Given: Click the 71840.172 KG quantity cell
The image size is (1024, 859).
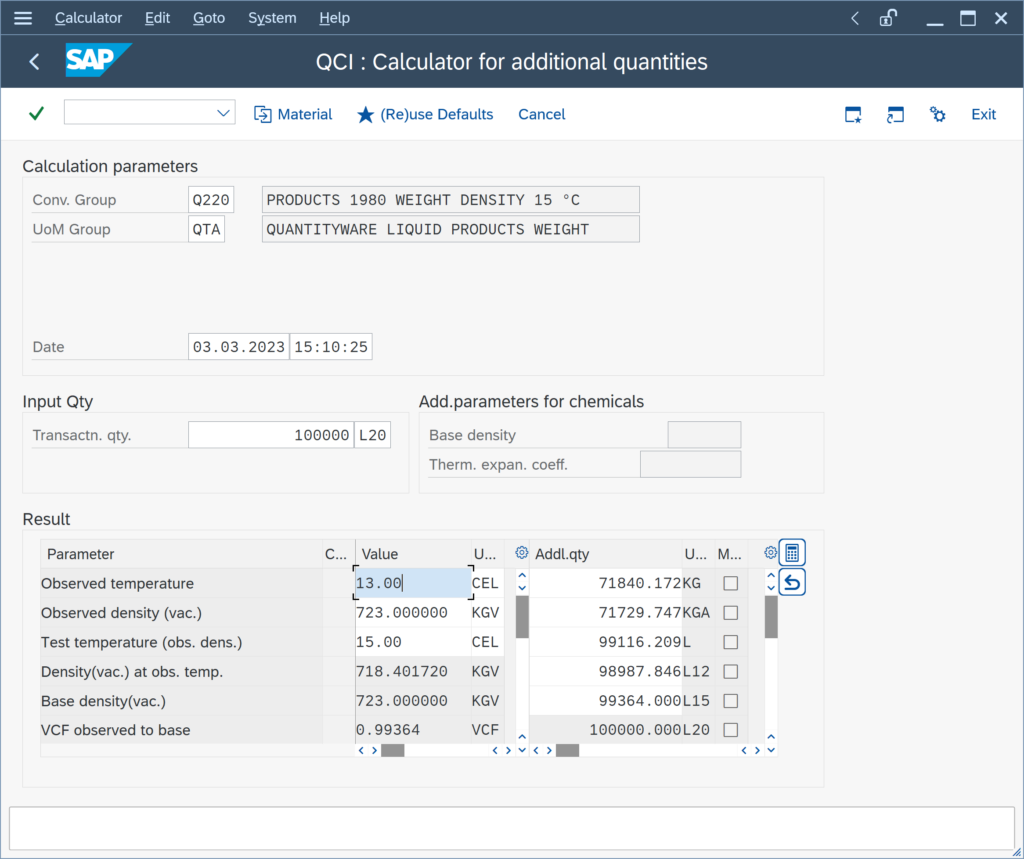Looking at the screenshot, I should (605, 583).
